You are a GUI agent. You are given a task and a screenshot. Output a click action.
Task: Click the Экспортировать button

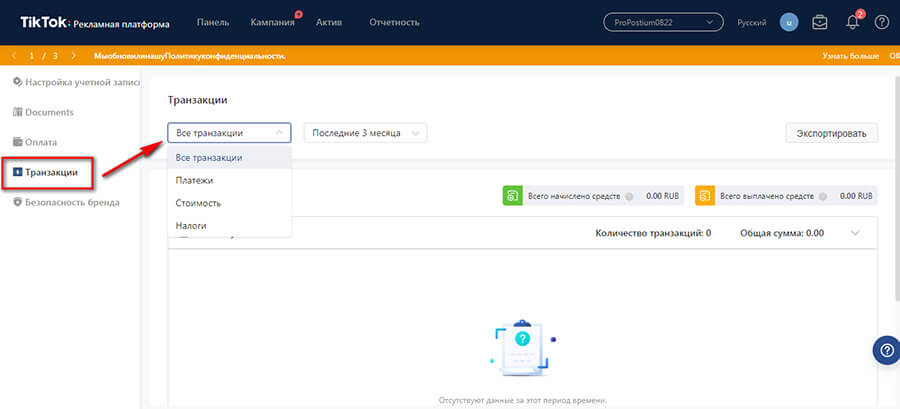click(831, 133)
